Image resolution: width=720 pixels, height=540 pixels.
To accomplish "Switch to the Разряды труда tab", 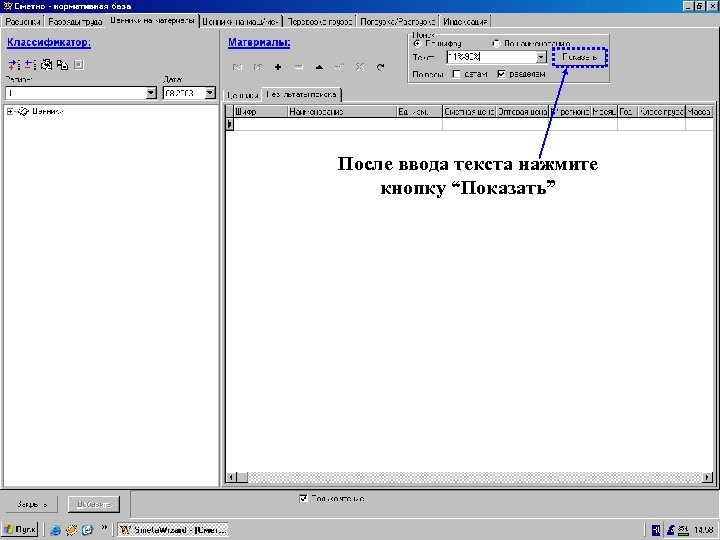I will point(75,22).
